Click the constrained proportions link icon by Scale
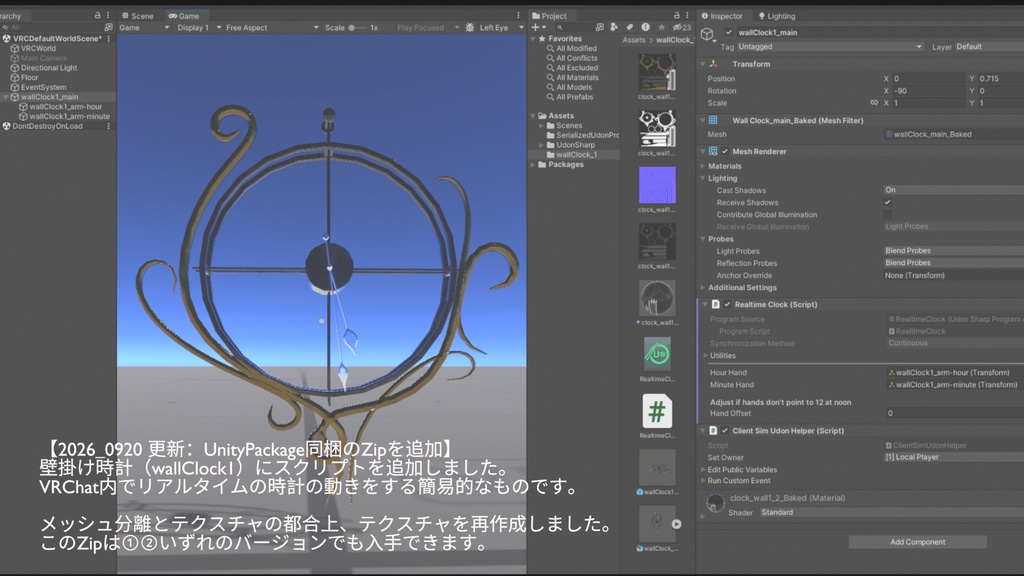This screenshot has height=576, width=1024. point(874,103)
